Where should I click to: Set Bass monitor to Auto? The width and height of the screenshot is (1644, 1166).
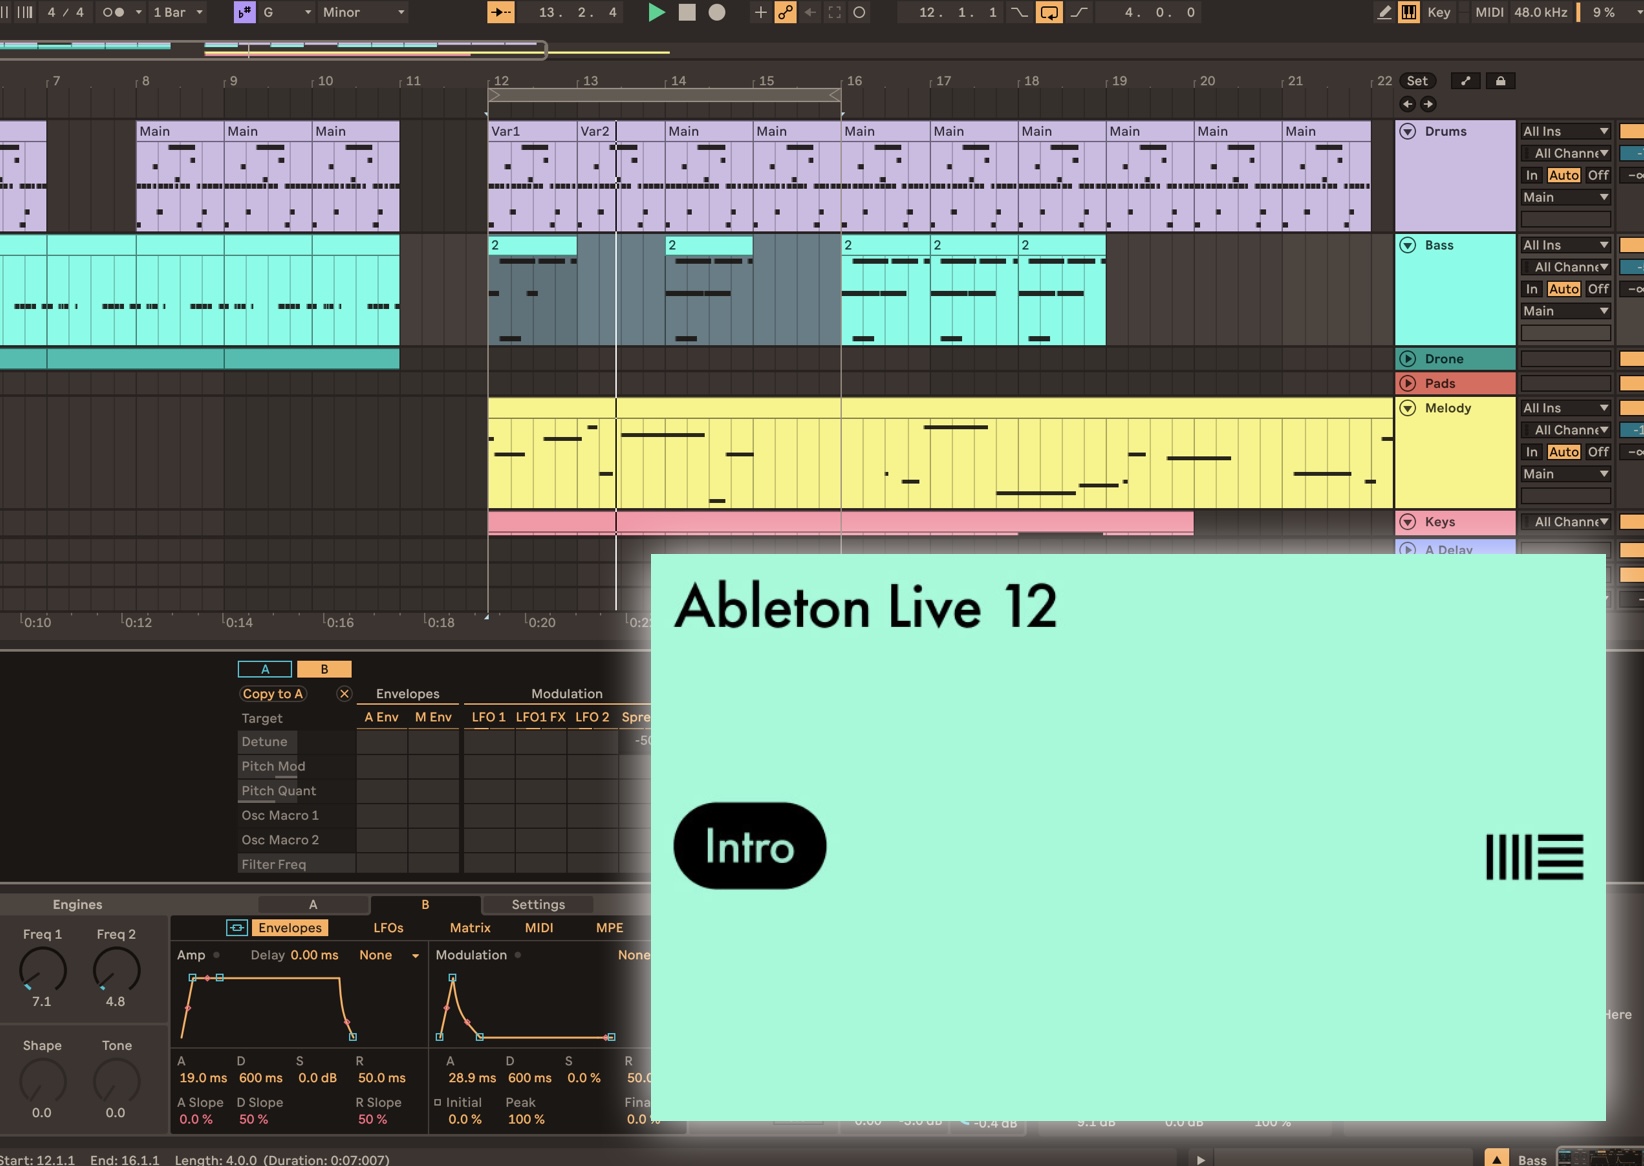coord(1563,289)
